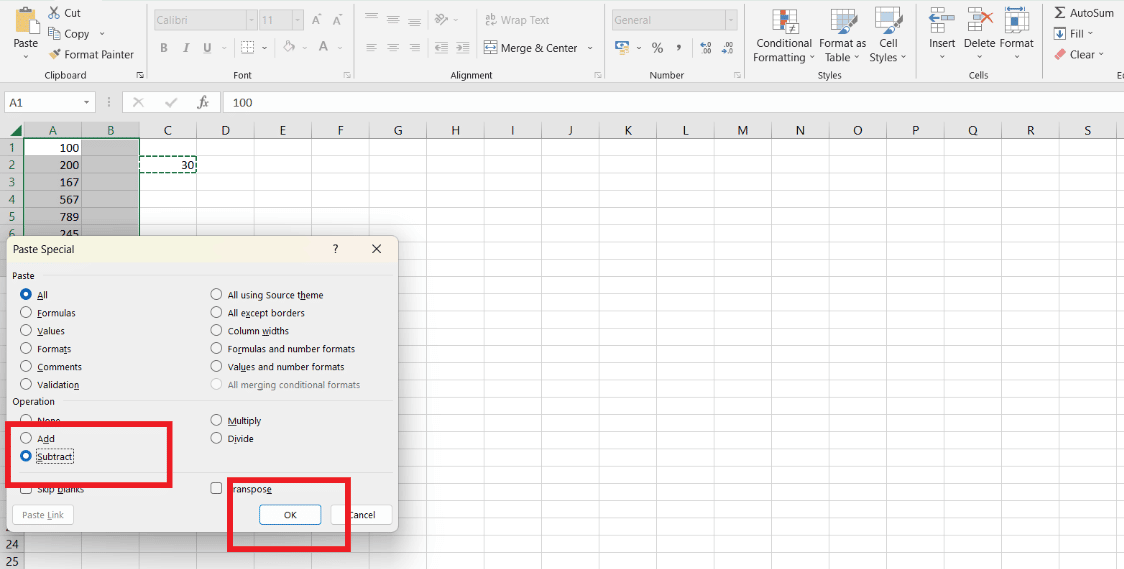Select All except borders option

[216, 312]
